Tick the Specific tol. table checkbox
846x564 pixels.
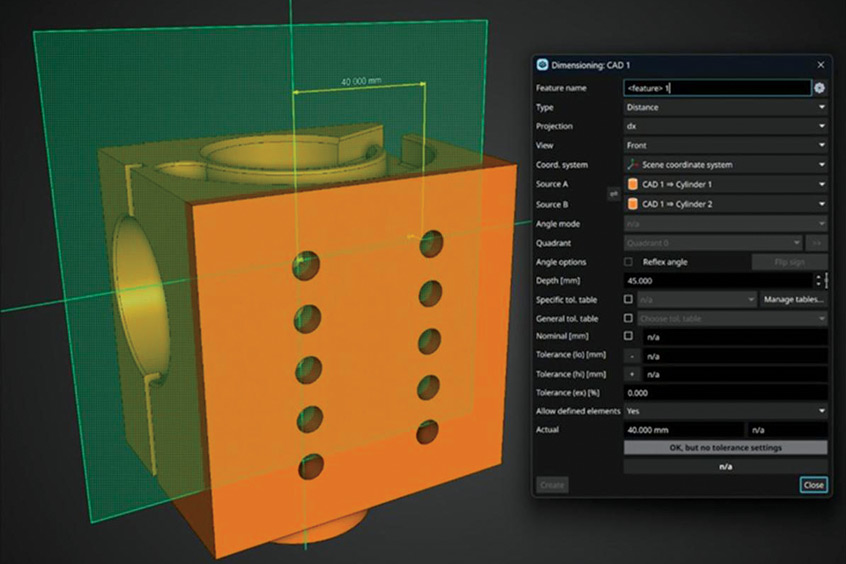click(x=628, y=299)
